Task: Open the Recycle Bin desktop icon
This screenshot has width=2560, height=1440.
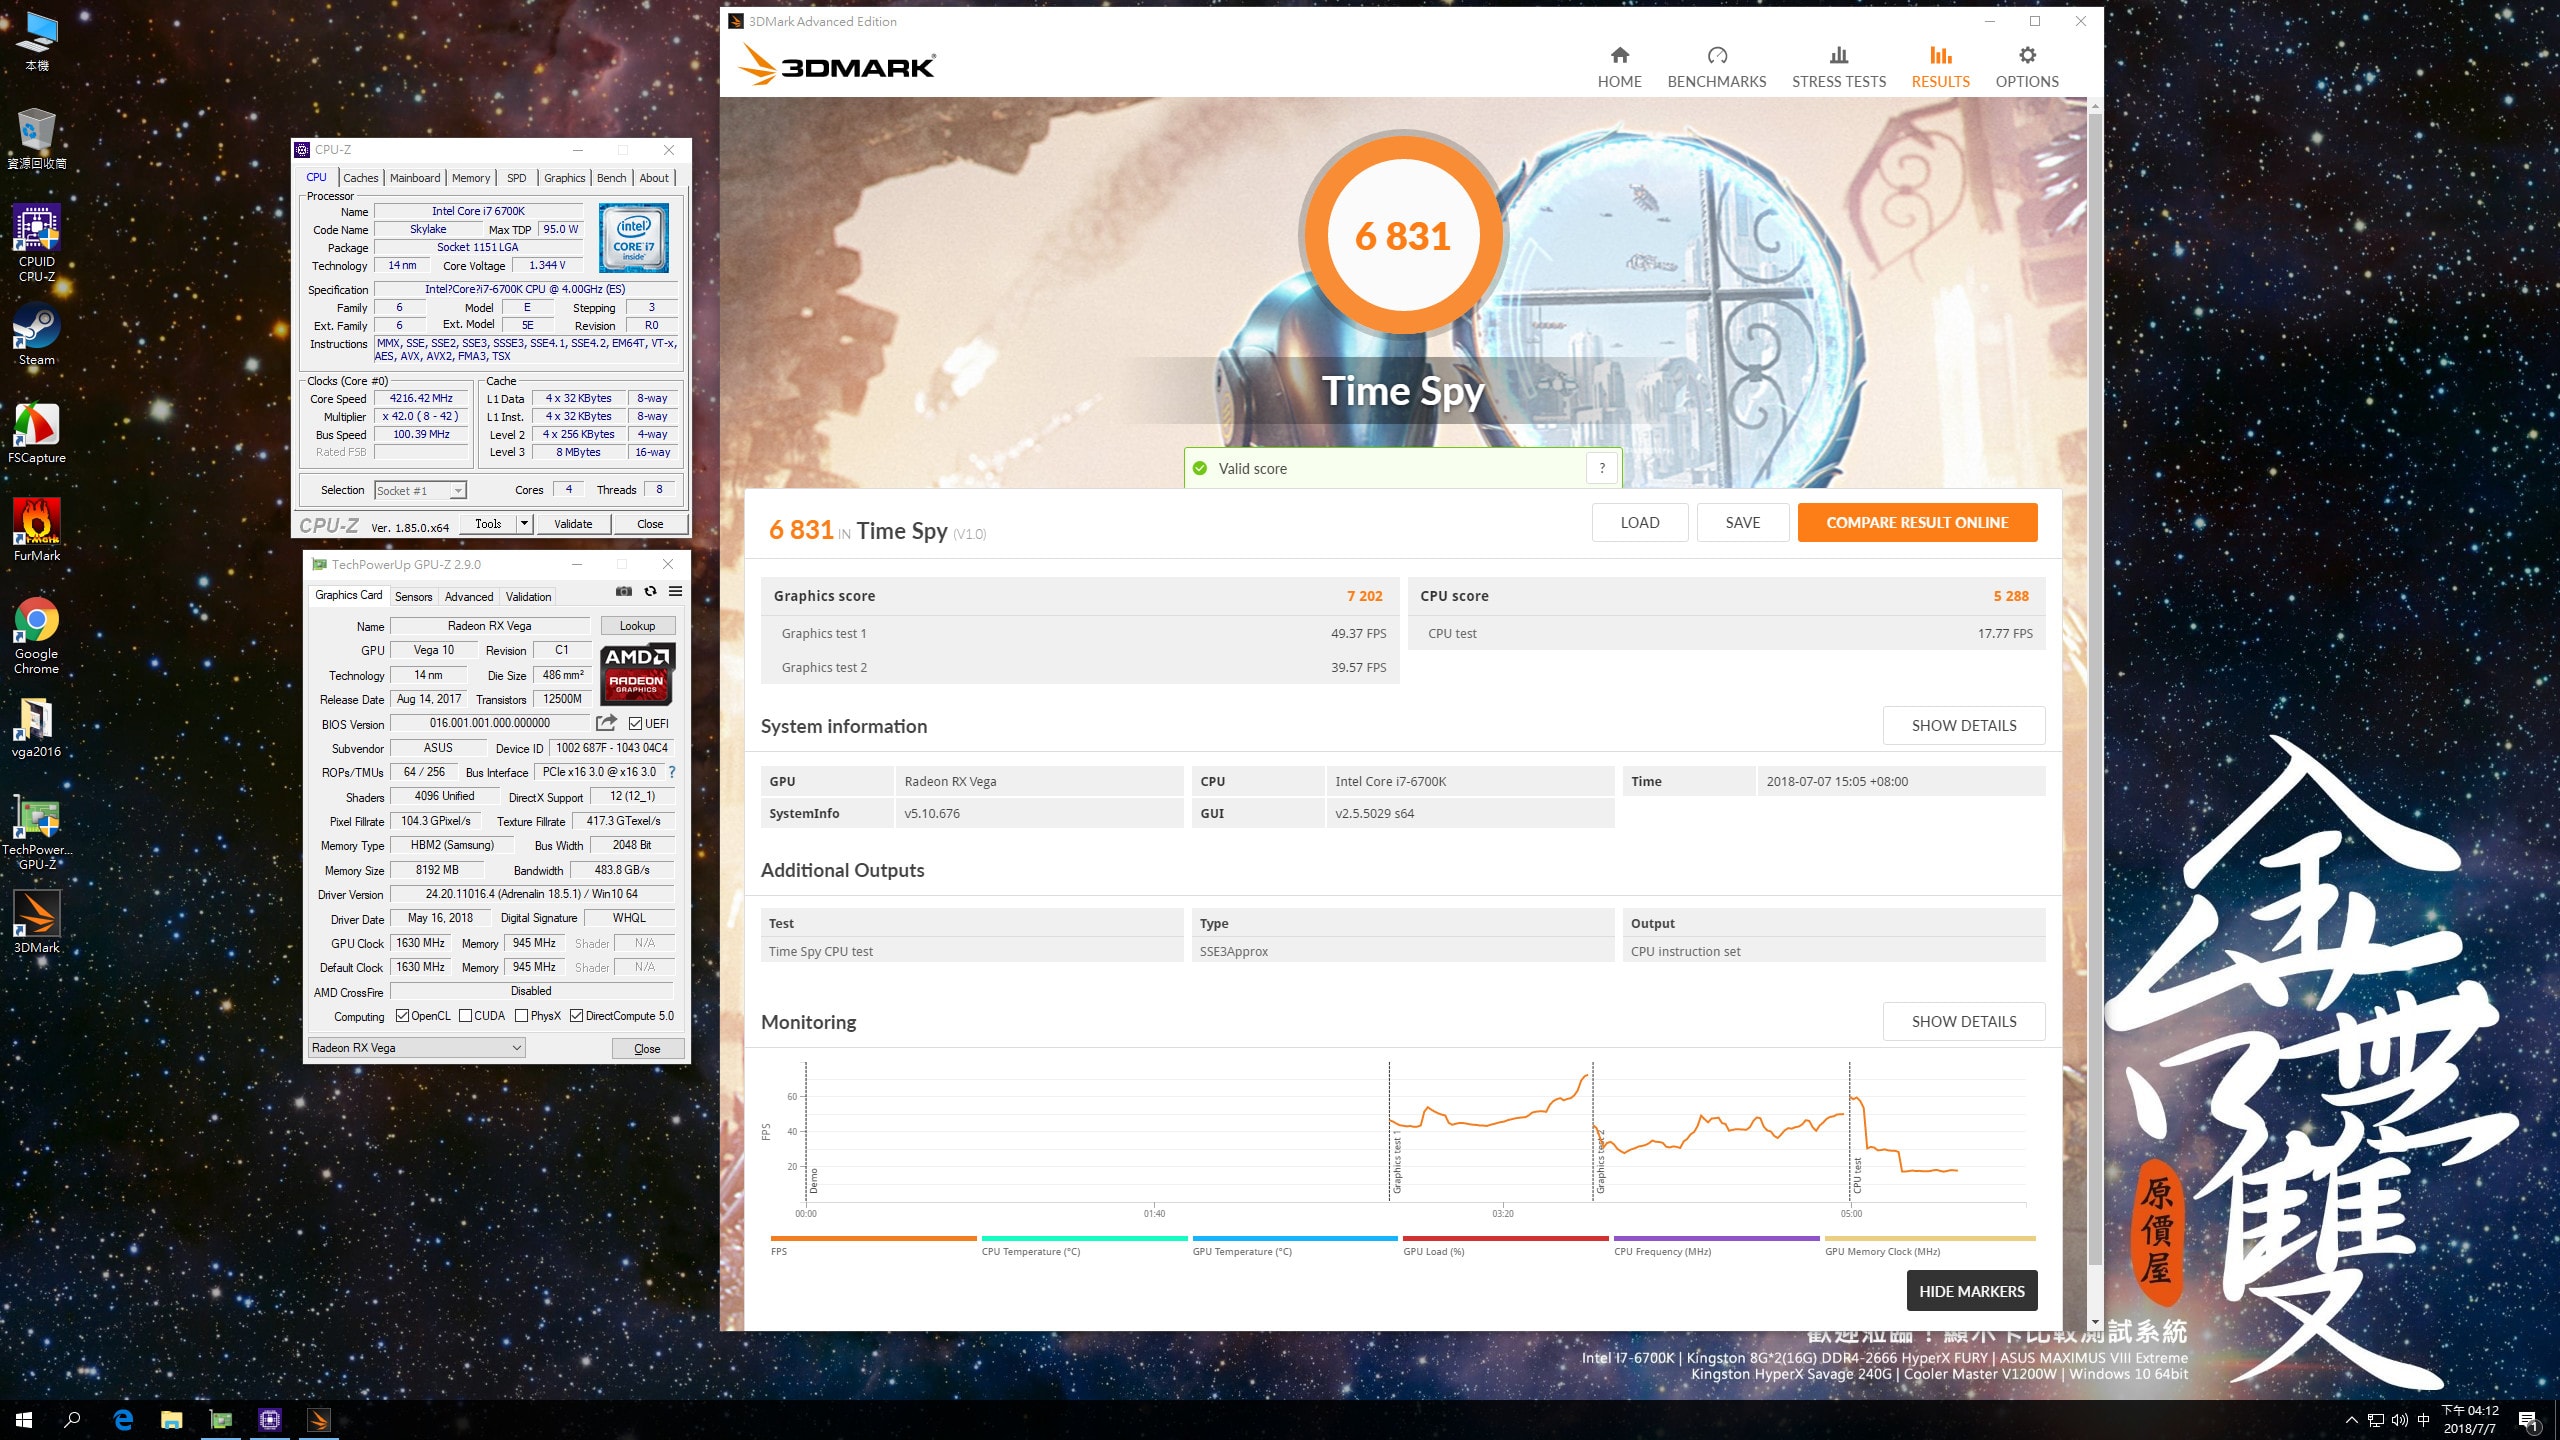Action: (x=37, y=138)
